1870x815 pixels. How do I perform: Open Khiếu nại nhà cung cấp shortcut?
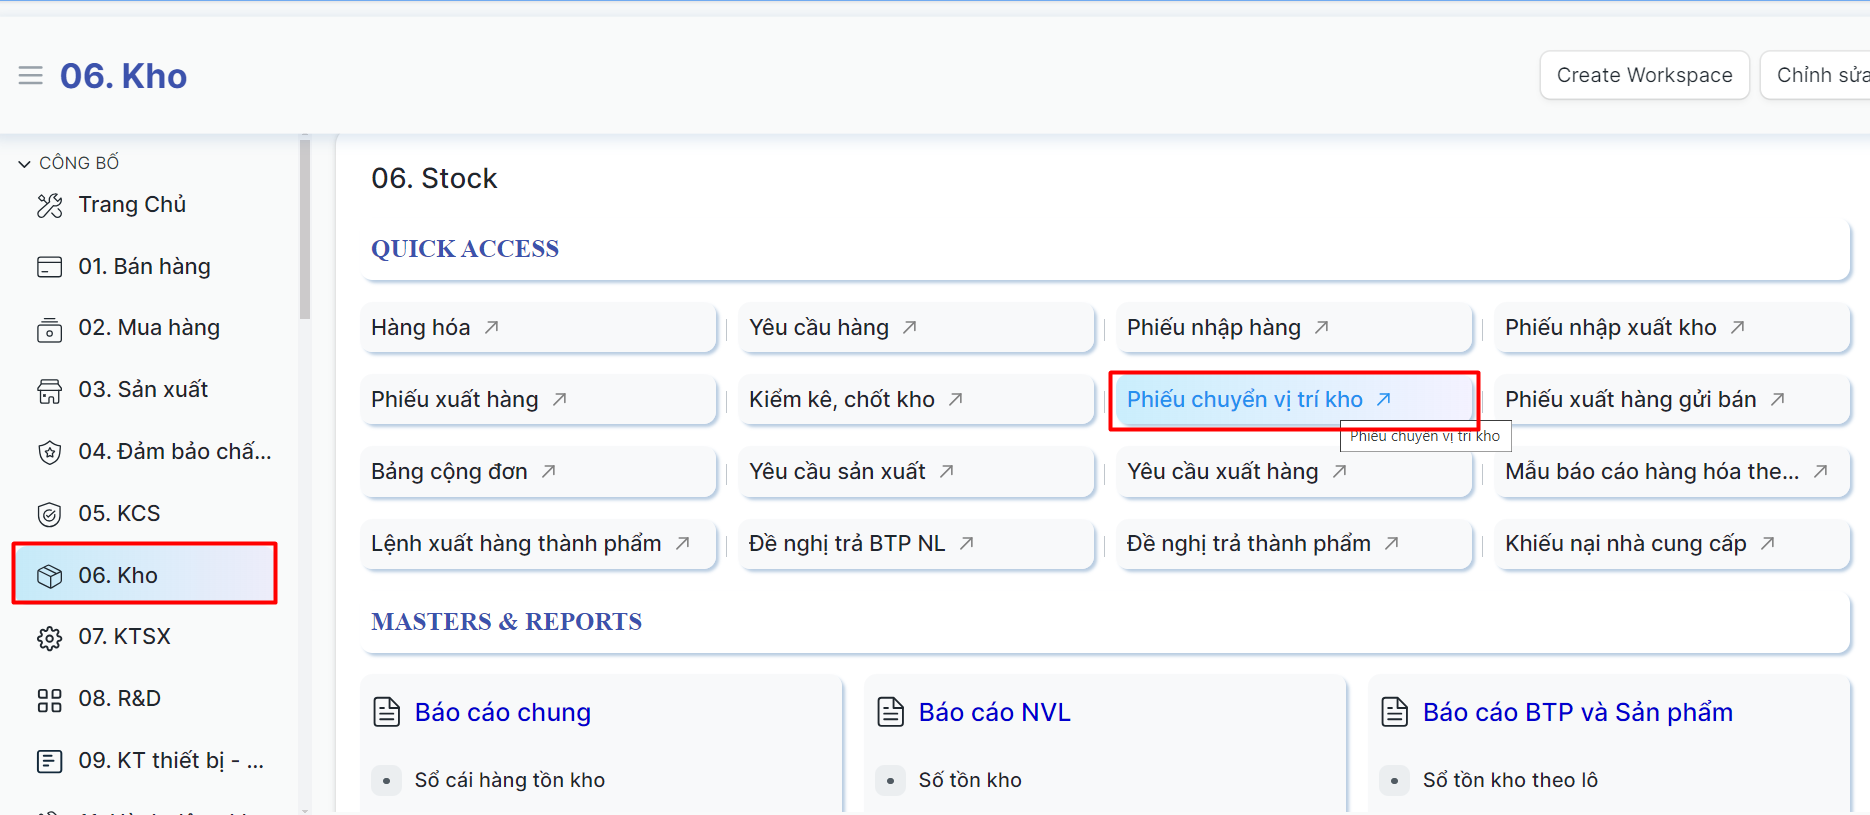pyautogui.click(x=1625, y=544)
